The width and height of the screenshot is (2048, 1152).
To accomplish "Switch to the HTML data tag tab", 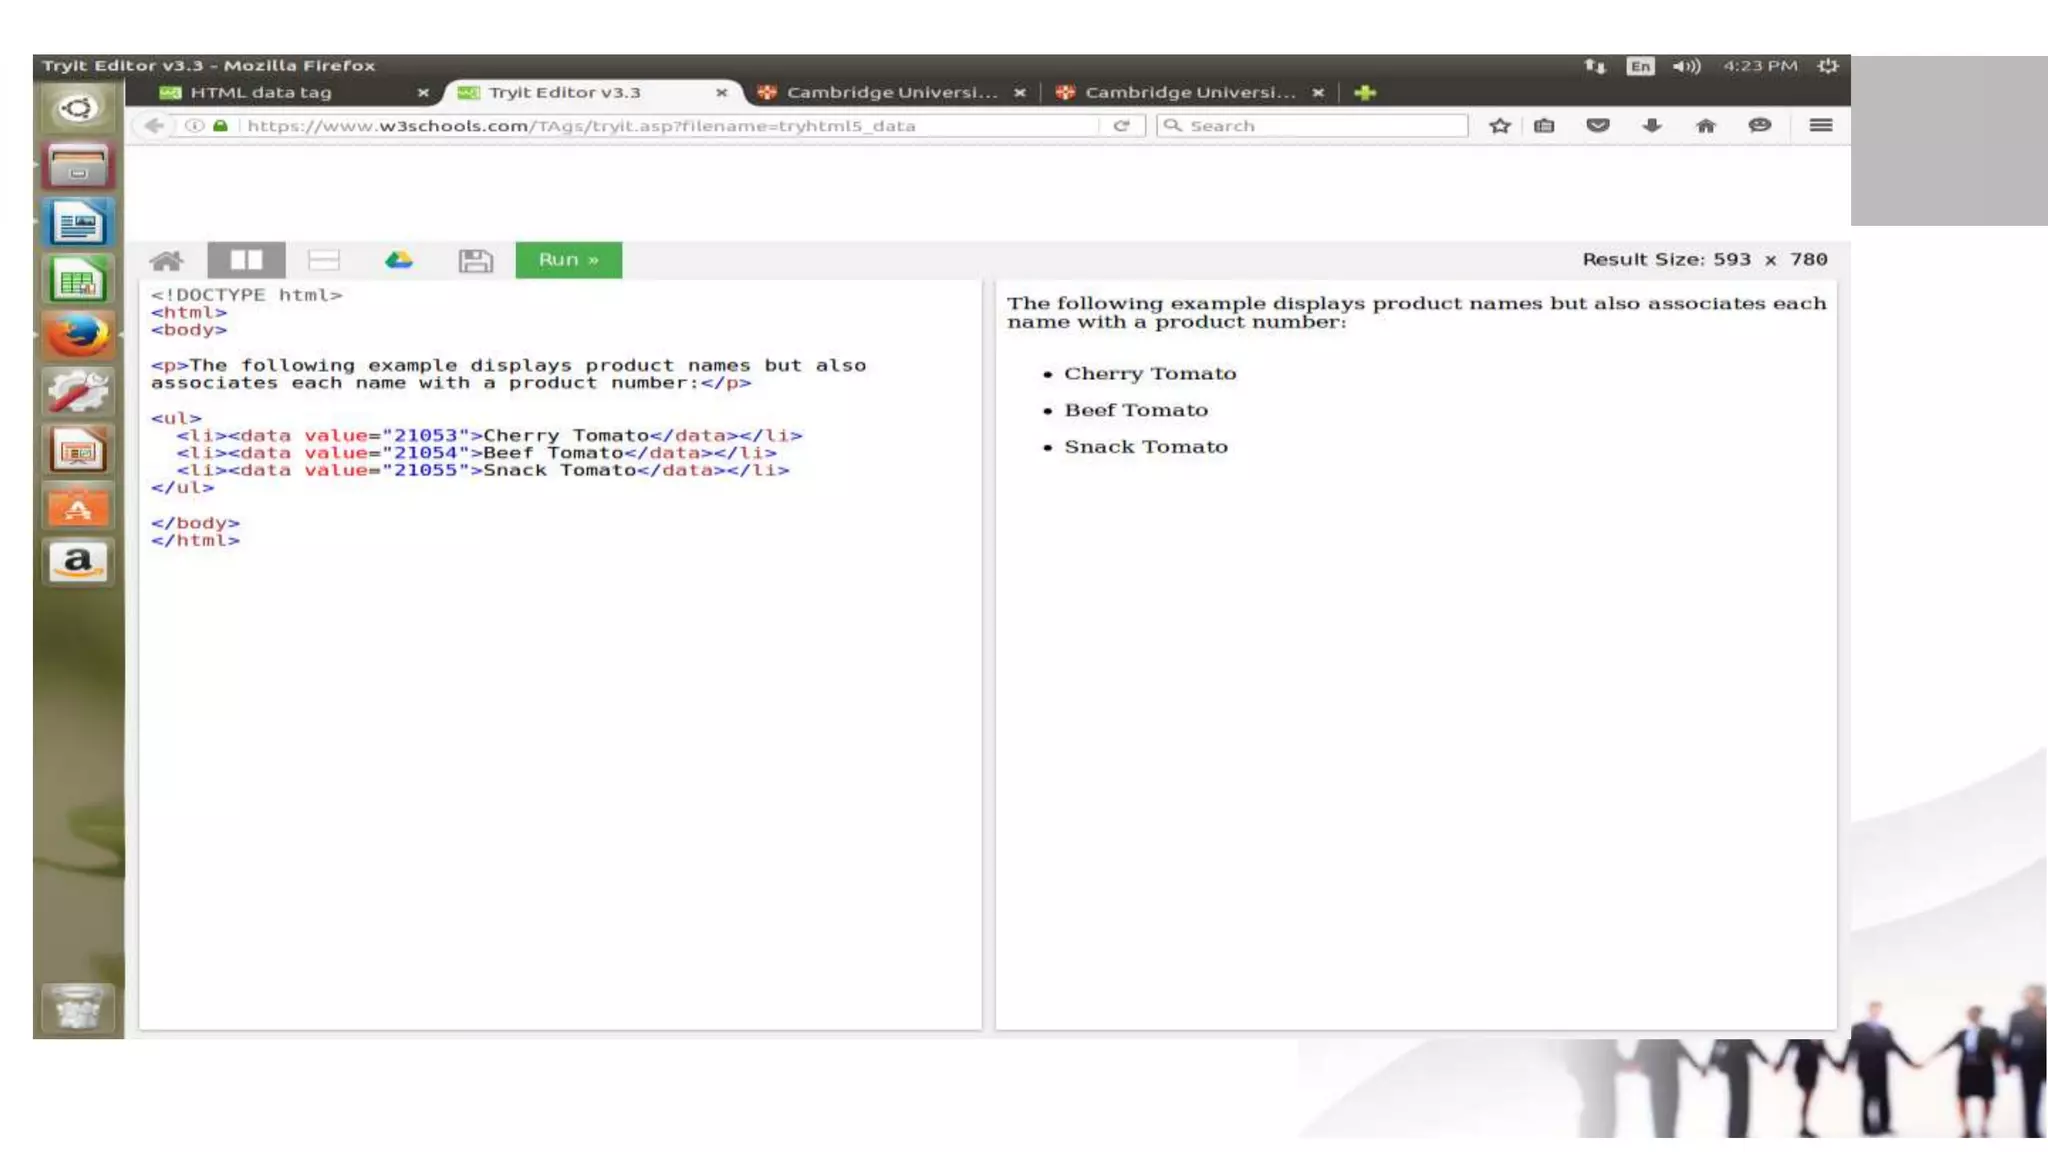I will (x=262, y=93).
